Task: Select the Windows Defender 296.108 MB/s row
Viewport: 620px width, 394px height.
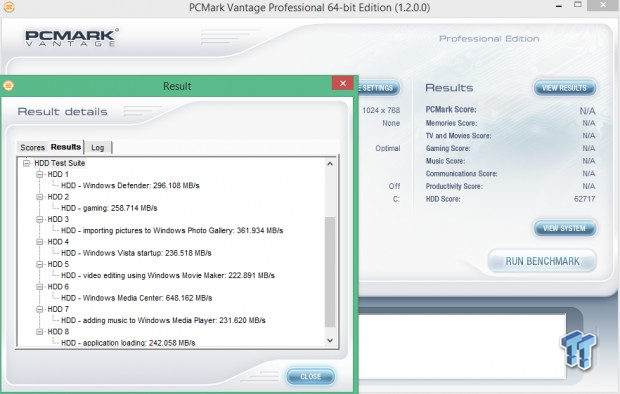Action: pyautogui.click(x=130, y=186)
